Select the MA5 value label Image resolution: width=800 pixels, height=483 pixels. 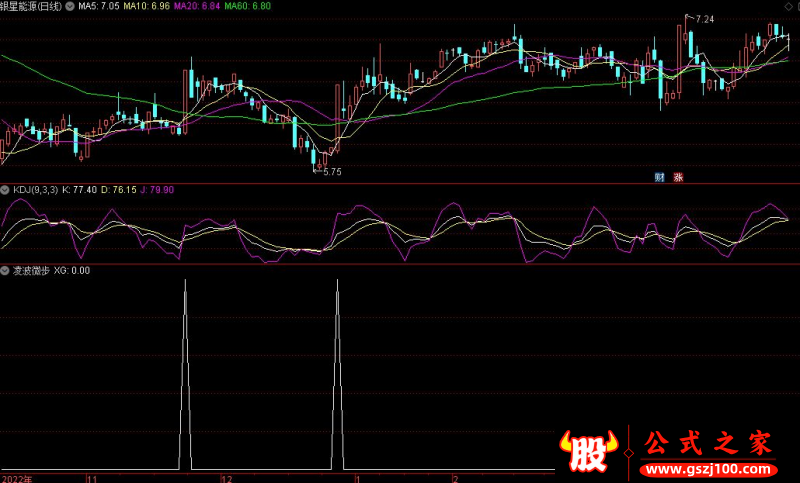pyautogui.click(x=98, y=6)
